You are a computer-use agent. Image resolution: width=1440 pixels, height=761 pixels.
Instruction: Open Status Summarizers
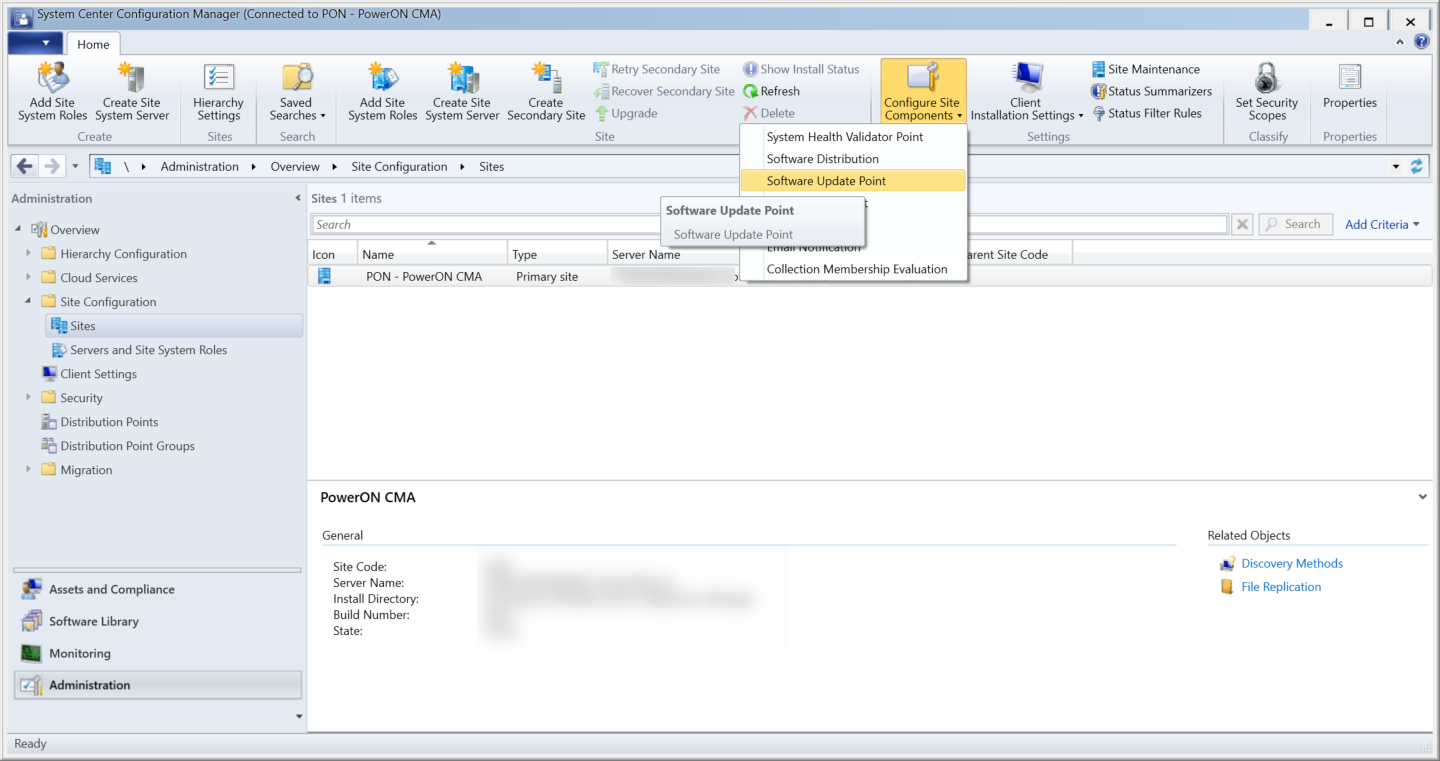(x=1151, y=91)
